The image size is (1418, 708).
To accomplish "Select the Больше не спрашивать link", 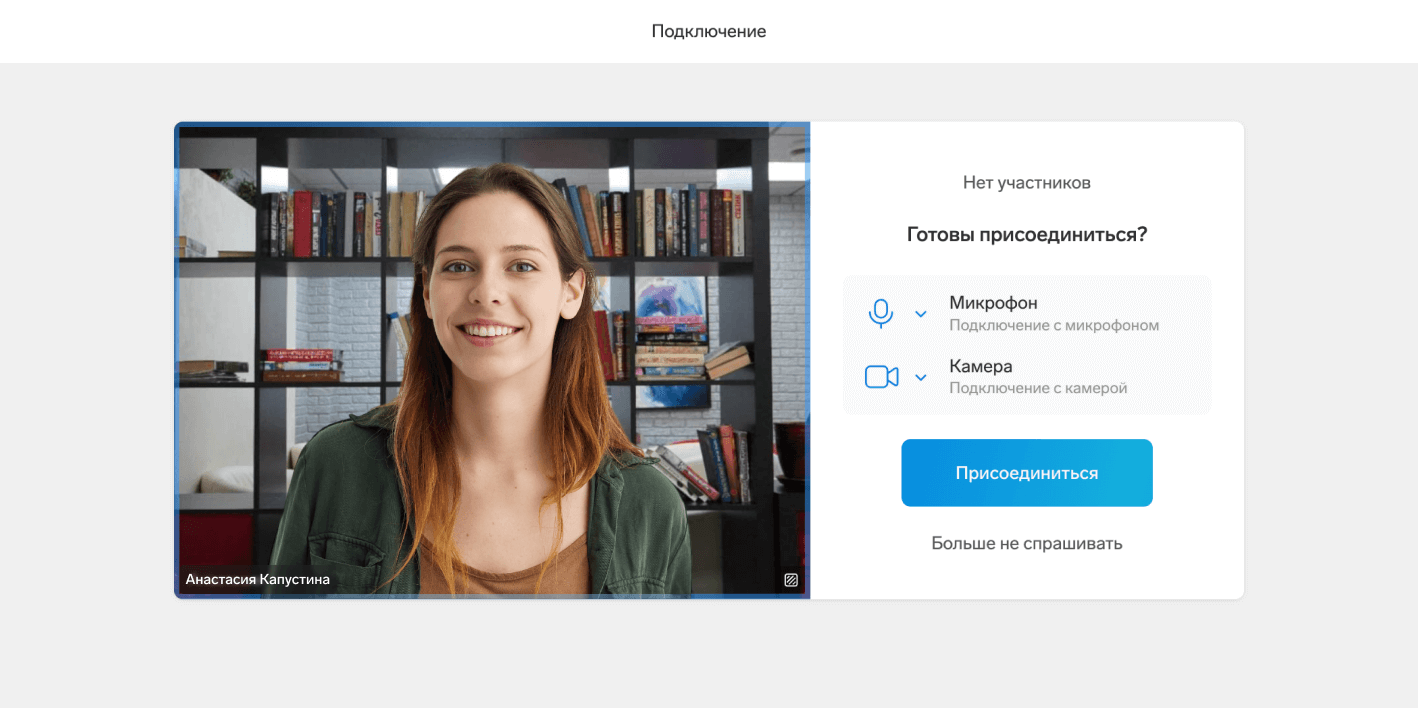I will (1027, 543).
